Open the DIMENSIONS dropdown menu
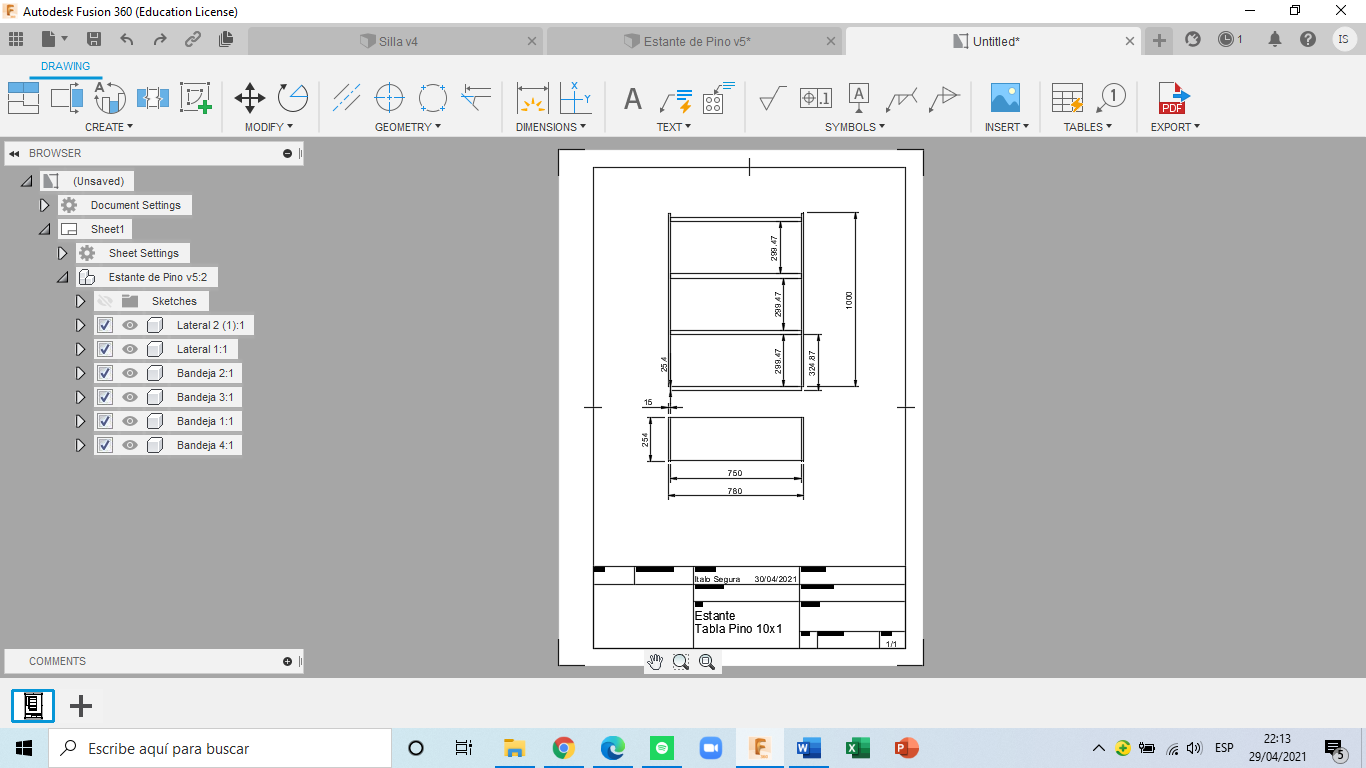 tap(551, 127)
